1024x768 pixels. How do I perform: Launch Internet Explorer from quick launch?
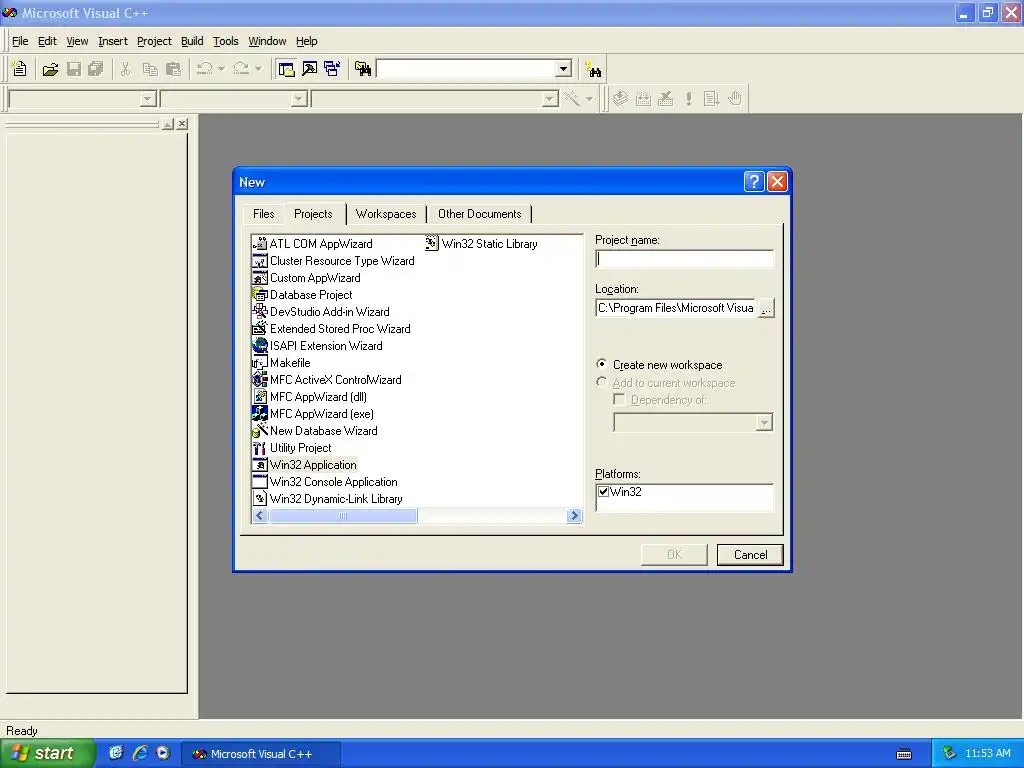tap(140, 753)
